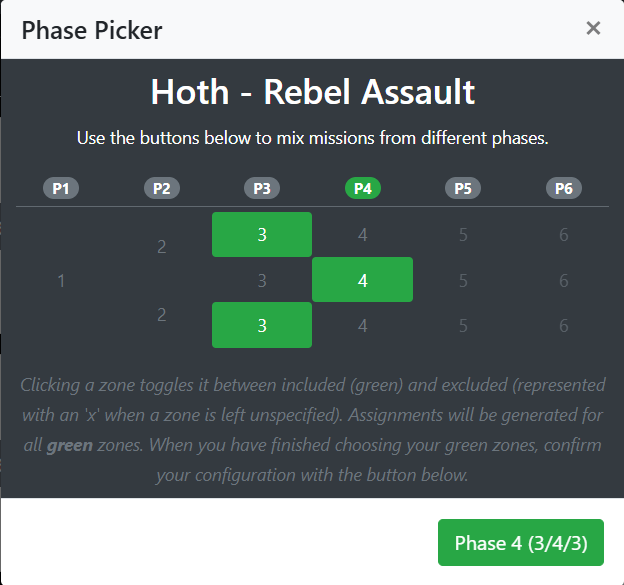Exclude the green middle-row zone 4
This screenshot has height=585, width=624.
362,281
